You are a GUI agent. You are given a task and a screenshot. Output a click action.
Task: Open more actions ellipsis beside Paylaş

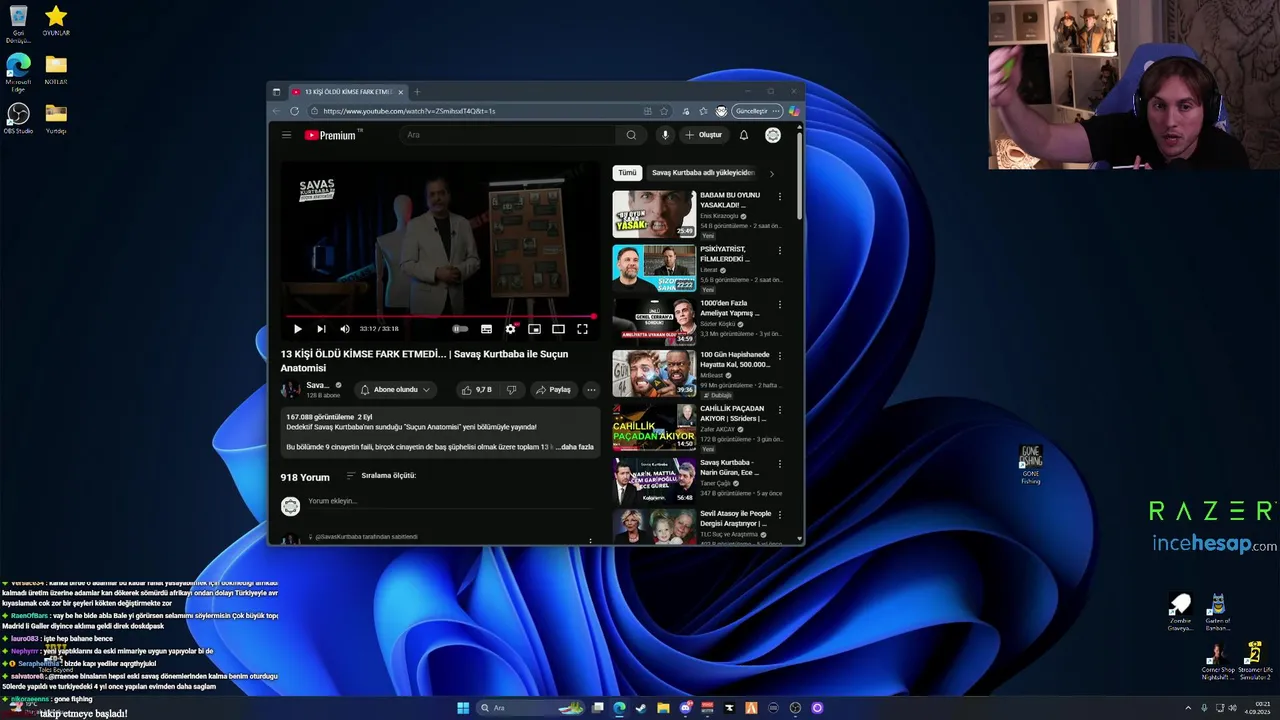[591, 390]
